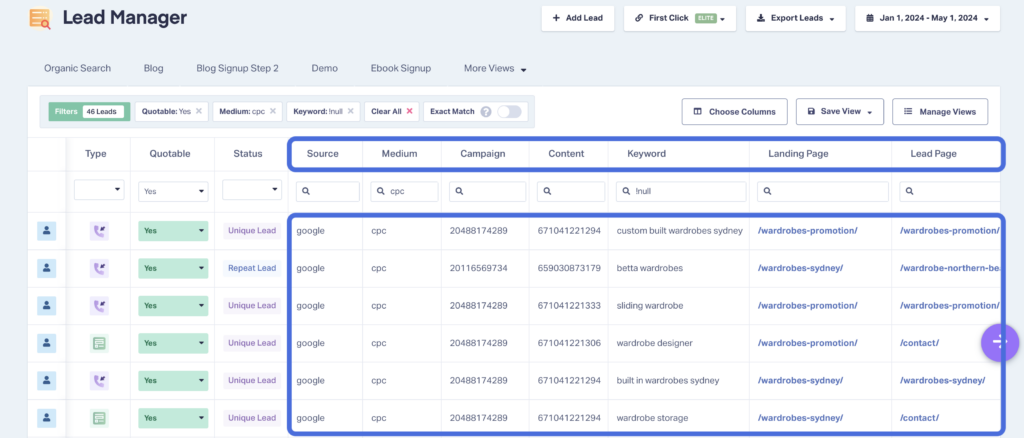Open contact icon for sliding wardrobe row
The width and height of the screenshot is (1024, 438).
[46, 305]
